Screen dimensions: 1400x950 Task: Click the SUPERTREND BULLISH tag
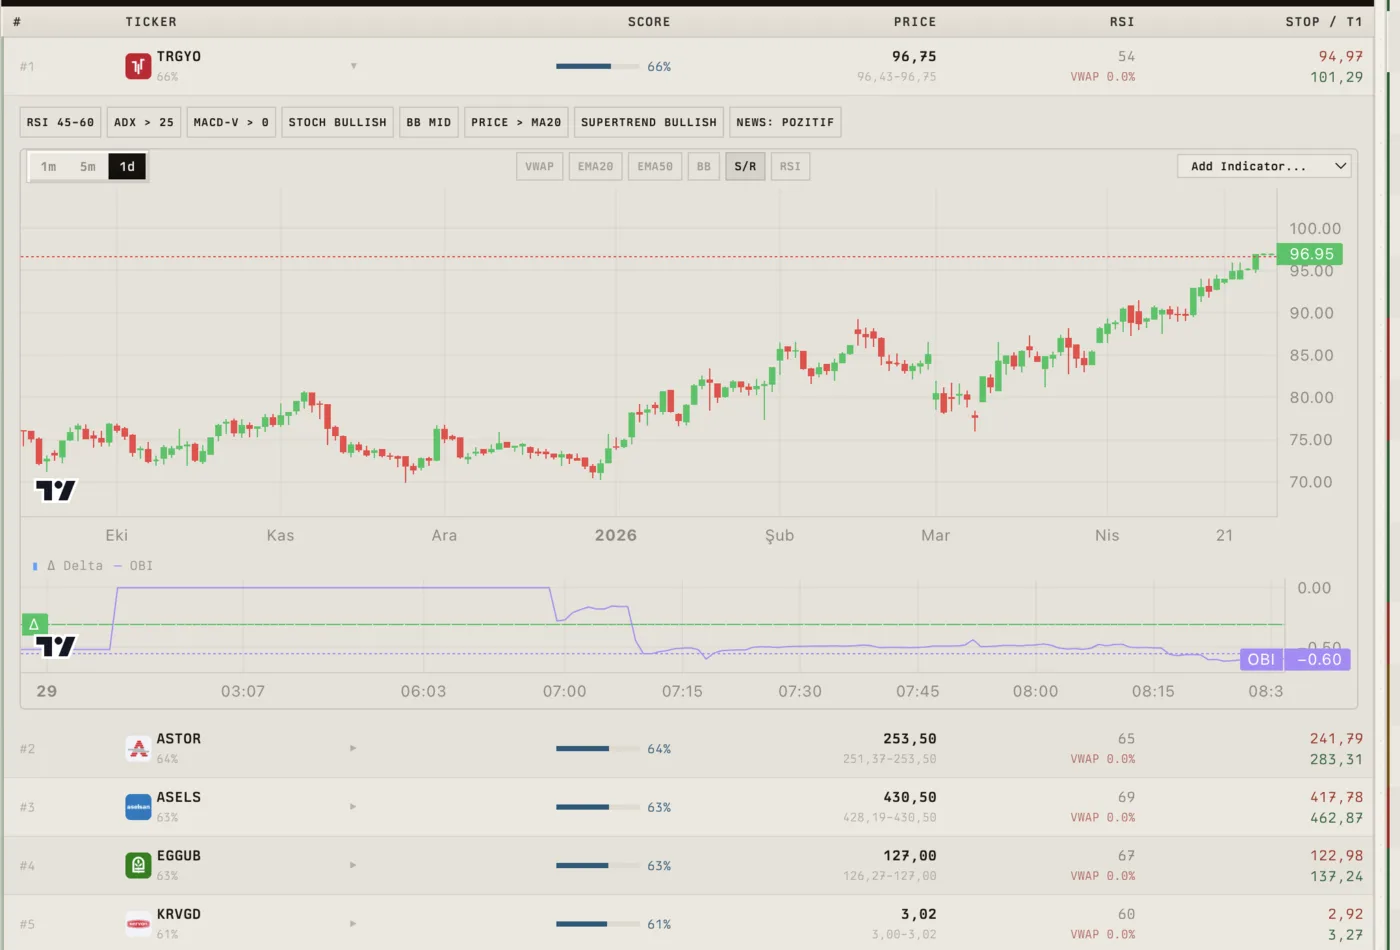pyautogui.click(x=649, y=122)
